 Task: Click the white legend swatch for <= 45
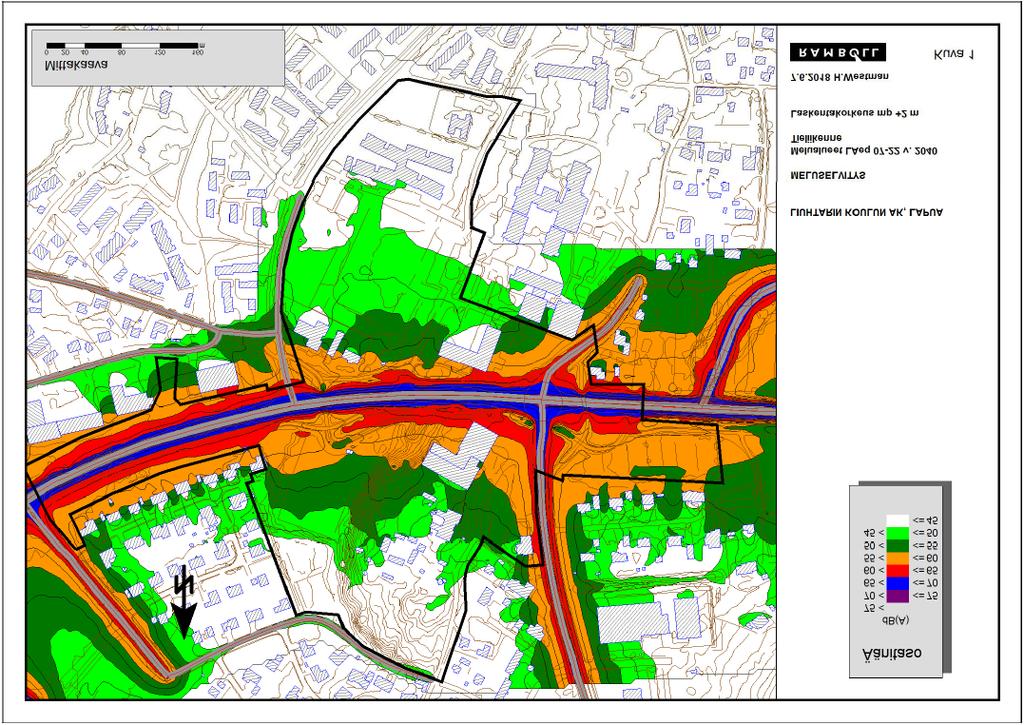pyautogui.click(x=898, y=521)
